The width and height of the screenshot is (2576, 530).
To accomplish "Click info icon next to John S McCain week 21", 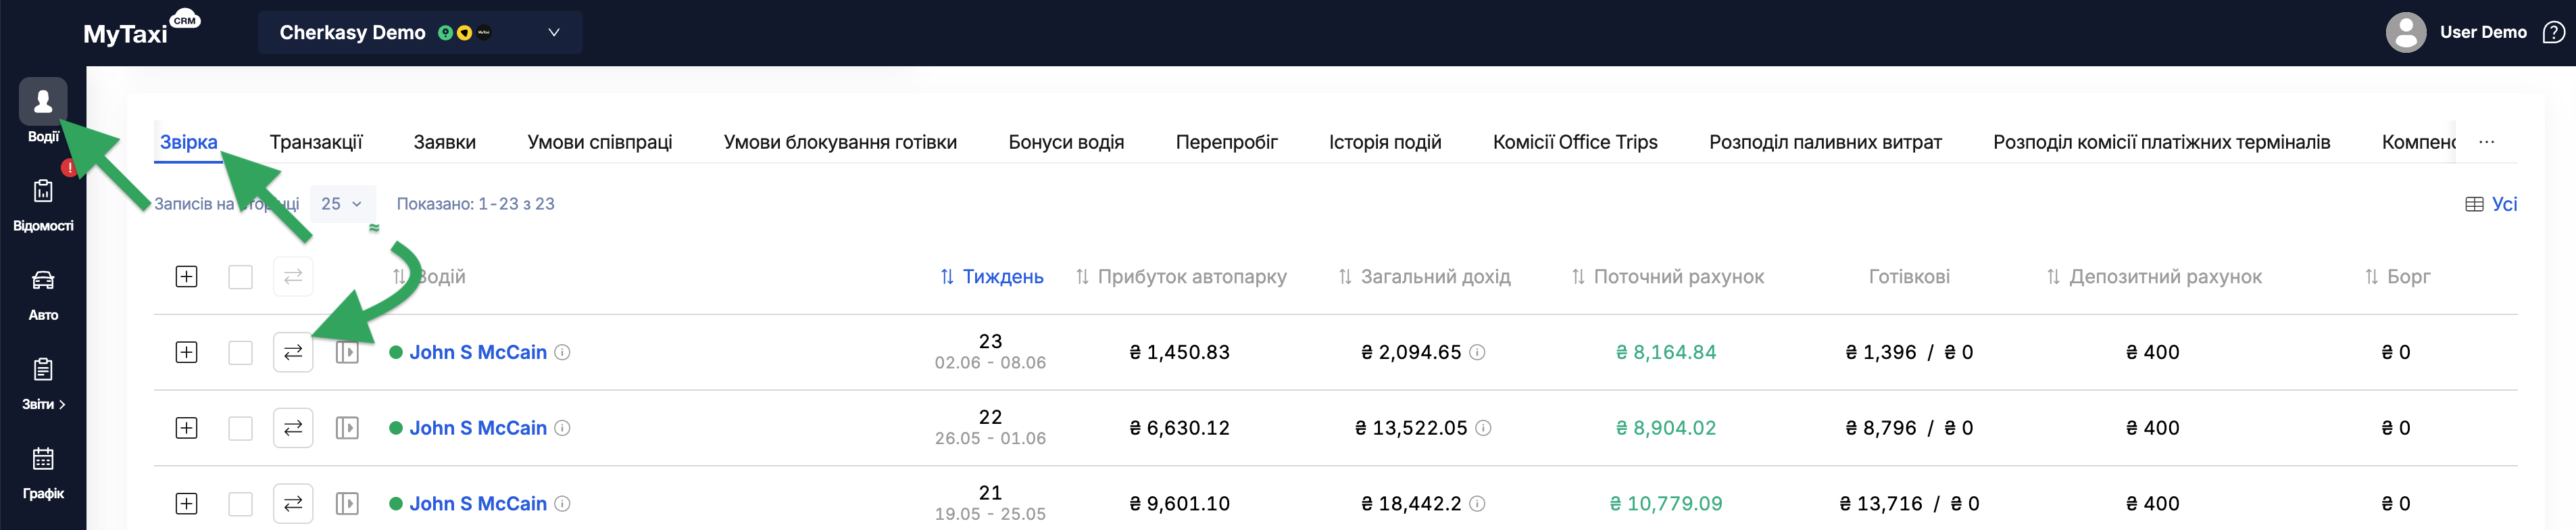I will (x=563, y=504).
